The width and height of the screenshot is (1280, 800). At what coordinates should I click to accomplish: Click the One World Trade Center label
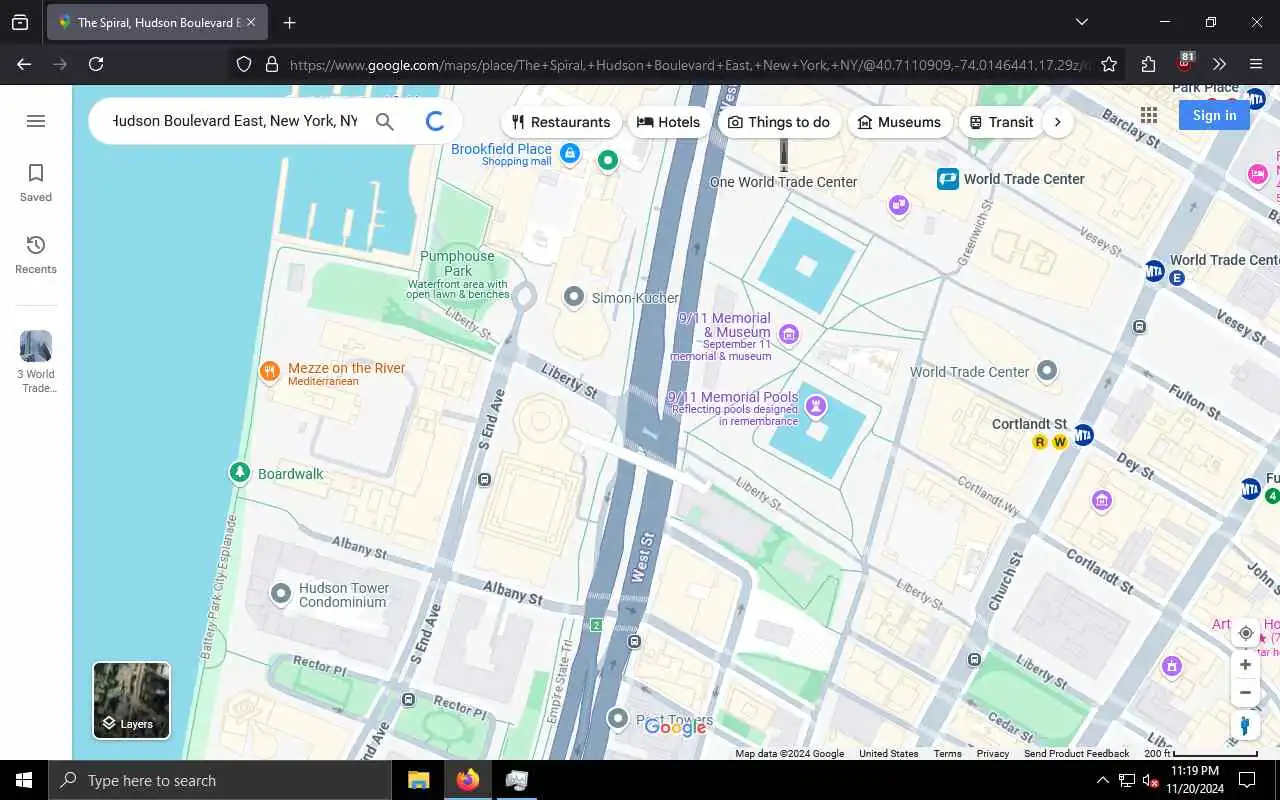click(x=783, y=182)
